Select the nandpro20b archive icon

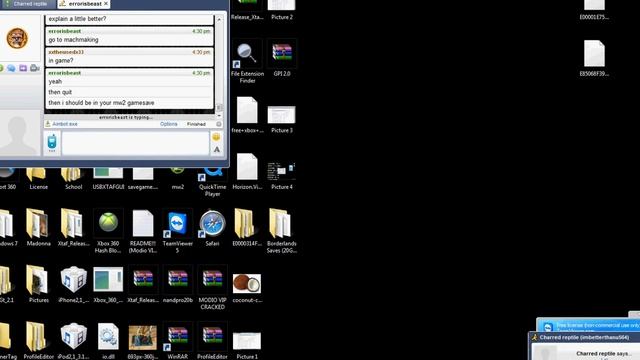pyautogui.click(x=178, y=284)
